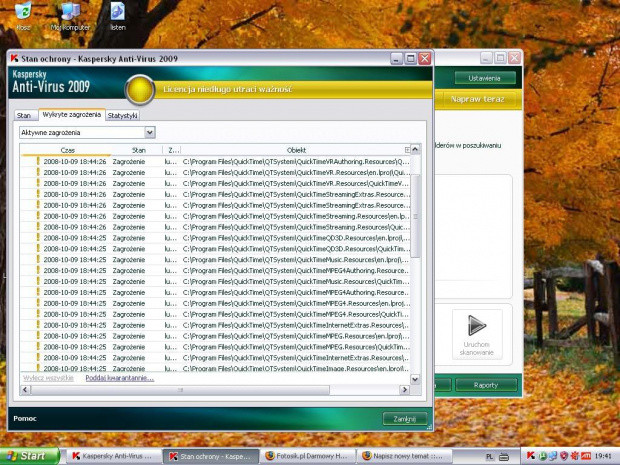Open the red ATI tray icon

point(586,456)
